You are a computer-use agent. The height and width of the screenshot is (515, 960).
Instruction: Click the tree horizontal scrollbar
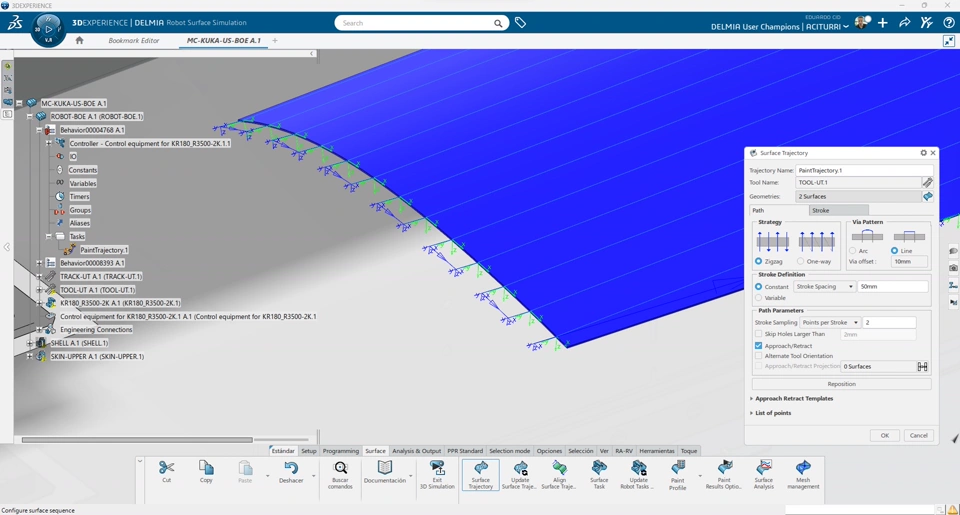tap(137, 440)
